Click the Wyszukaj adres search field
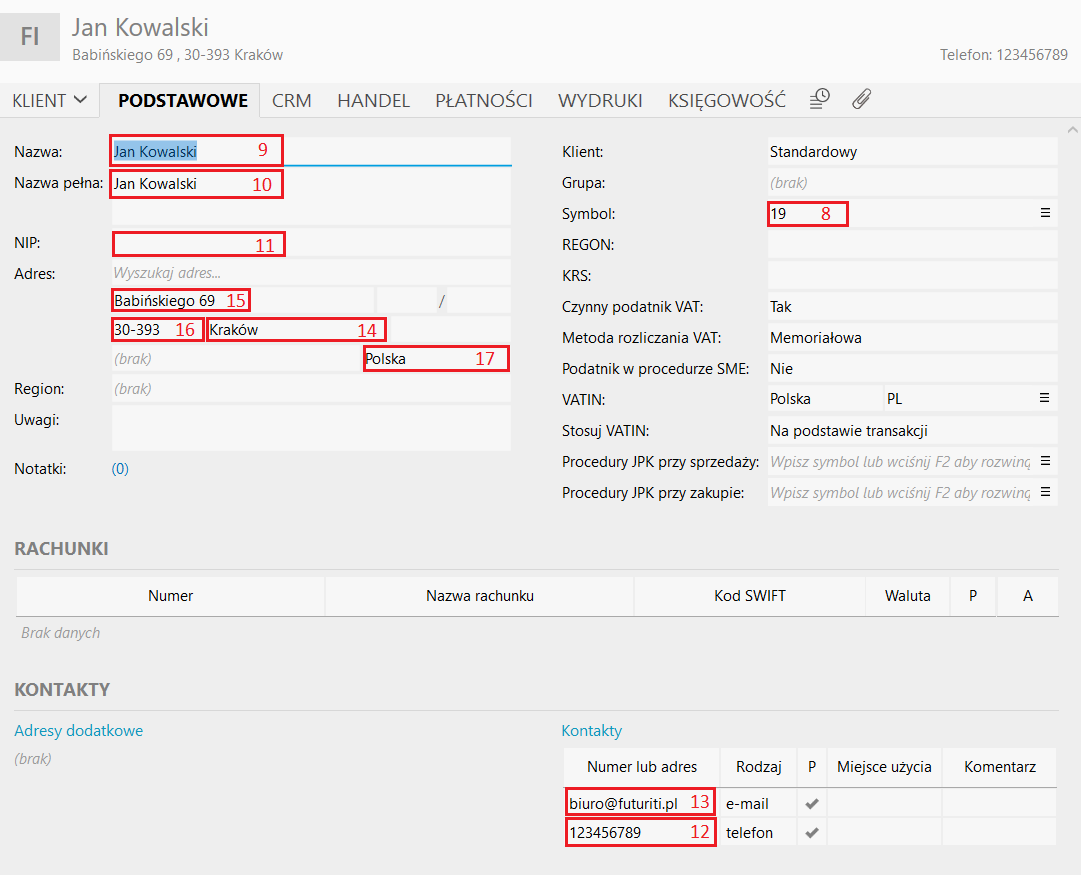1081x875 pixels. point(310,272)
